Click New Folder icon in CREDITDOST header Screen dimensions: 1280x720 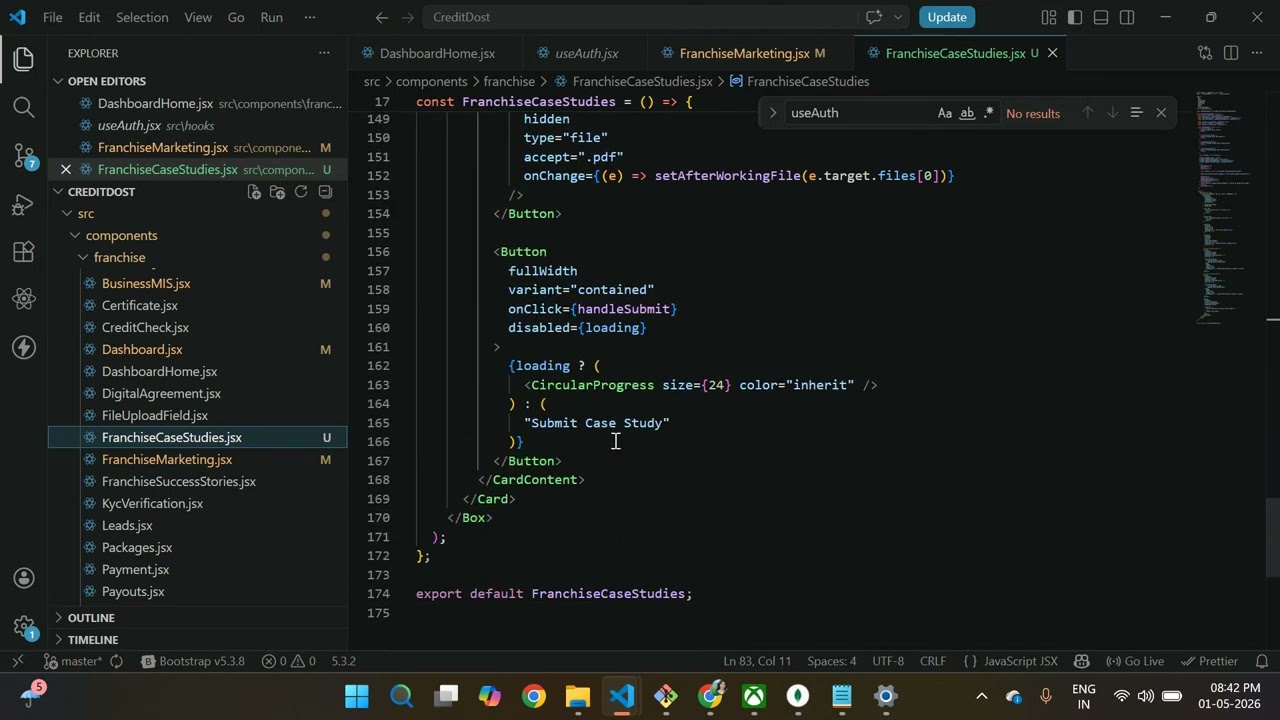pyautogui.click(x=277, y=192)
